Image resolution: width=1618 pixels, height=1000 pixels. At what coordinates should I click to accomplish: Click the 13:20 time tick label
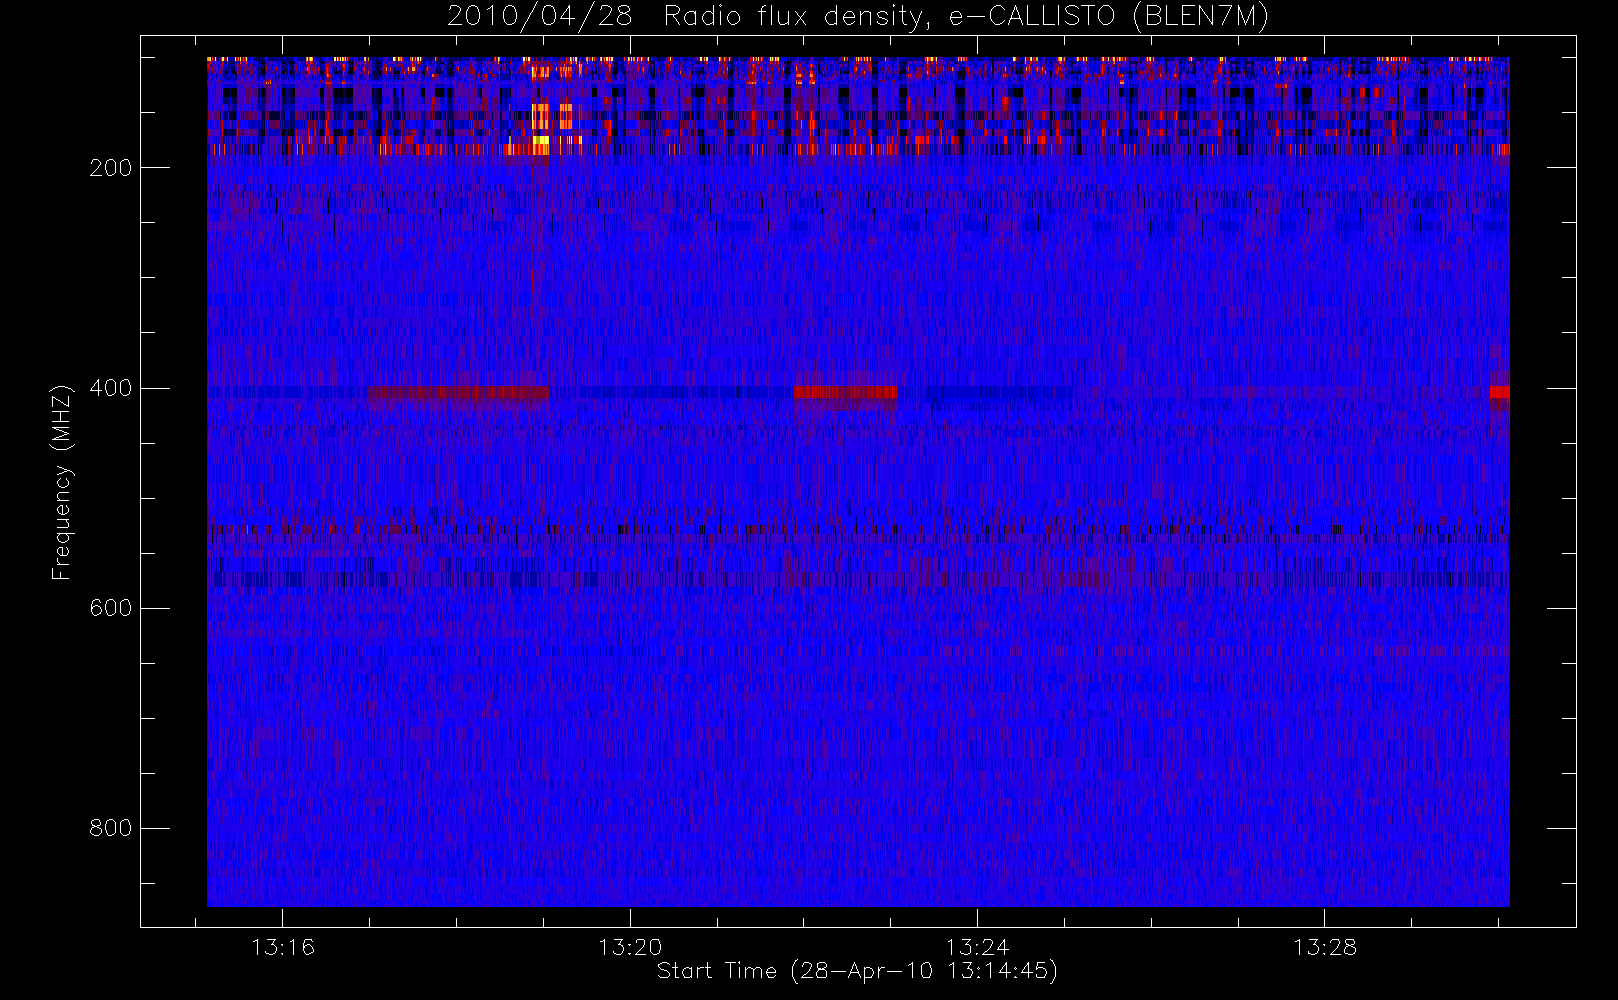[x=630, y=947]
